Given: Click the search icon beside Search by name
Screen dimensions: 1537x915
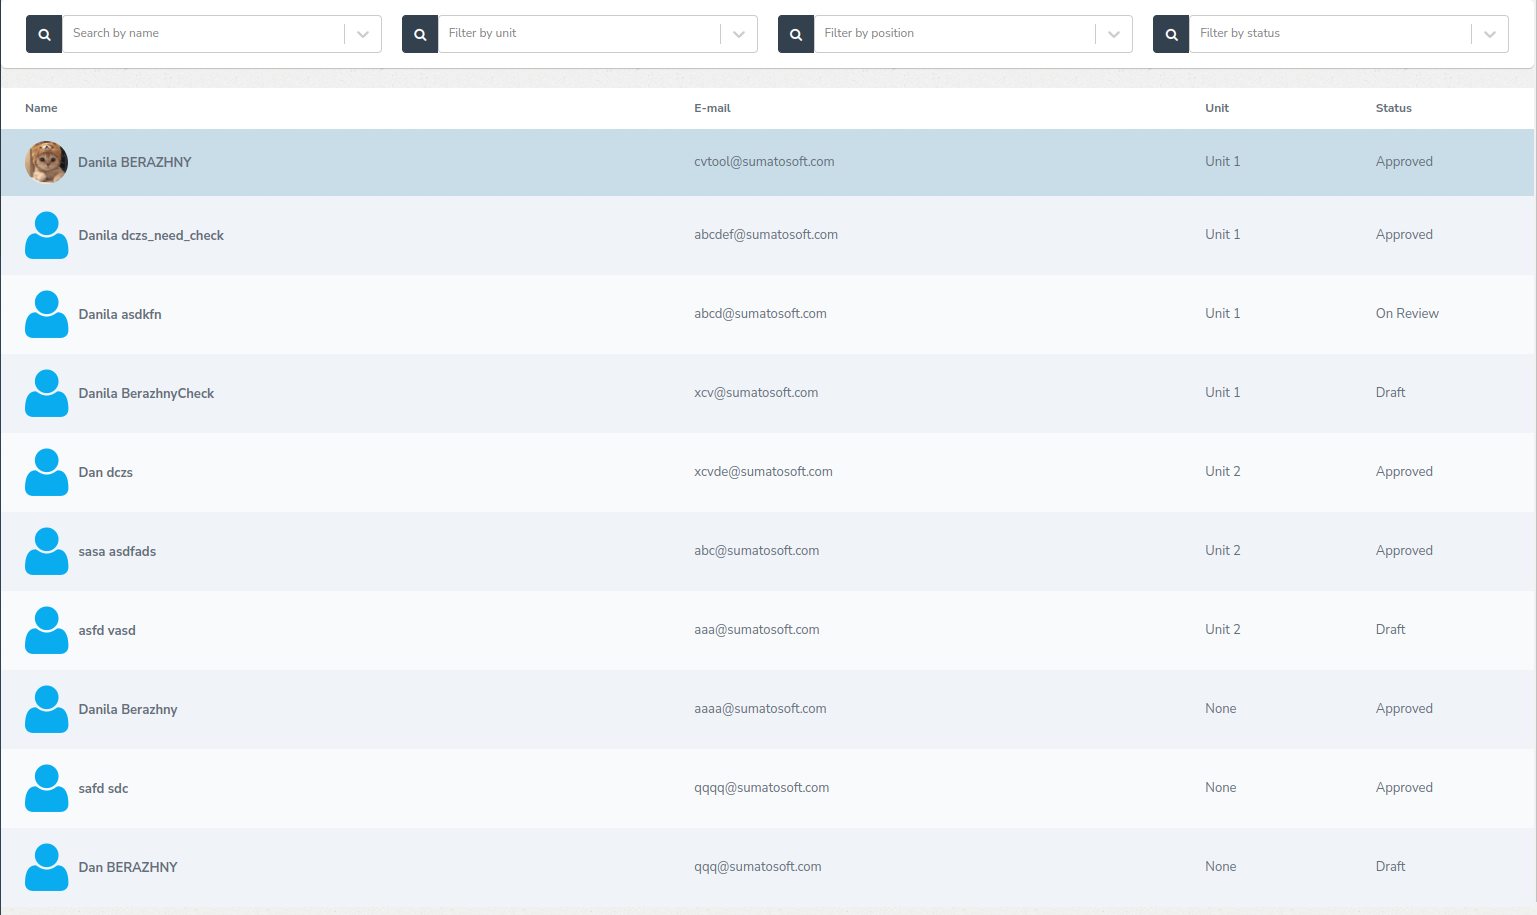Looking at the screenshot, I should tap(44, 34).
